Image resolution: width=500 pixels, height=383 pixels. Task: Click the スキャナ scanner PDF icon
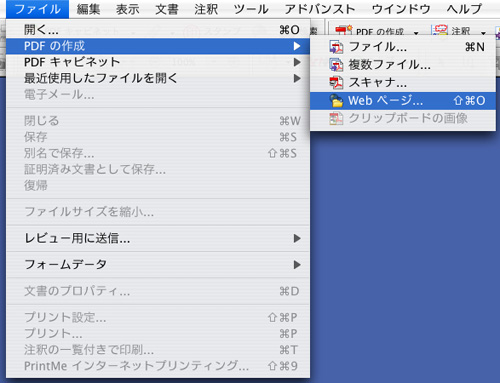[x=336, y=83]
